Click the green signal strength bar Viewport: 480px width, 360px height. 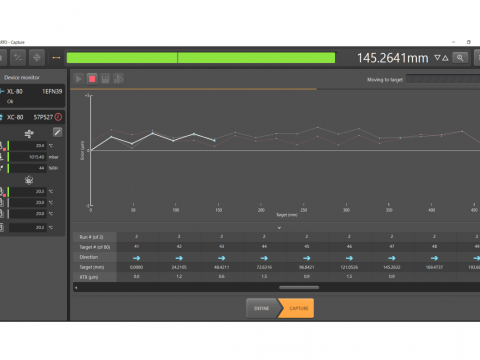pyautogui.click(x=201, y=58)
